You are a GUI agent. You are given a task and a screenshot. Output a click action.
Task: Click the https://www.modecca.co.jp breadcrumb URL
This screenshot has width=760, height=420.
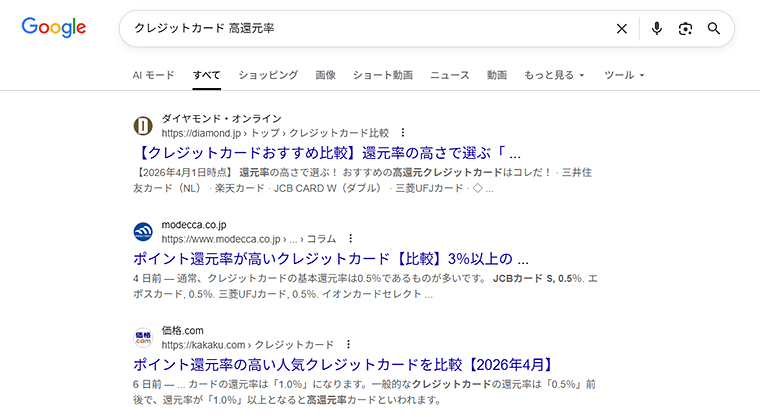coord(249,239)
